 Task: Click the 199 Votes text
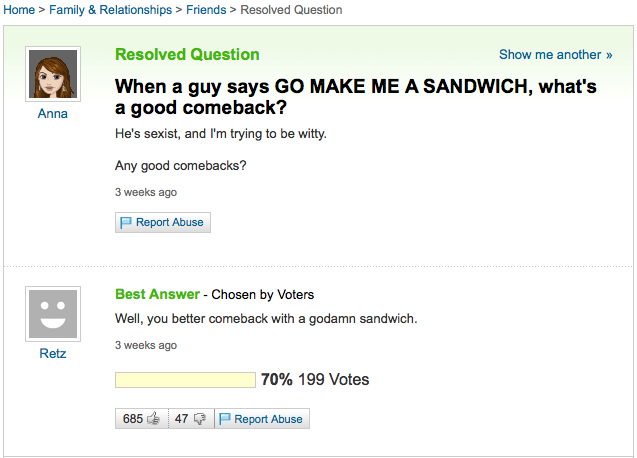click(x=333, y=380)
